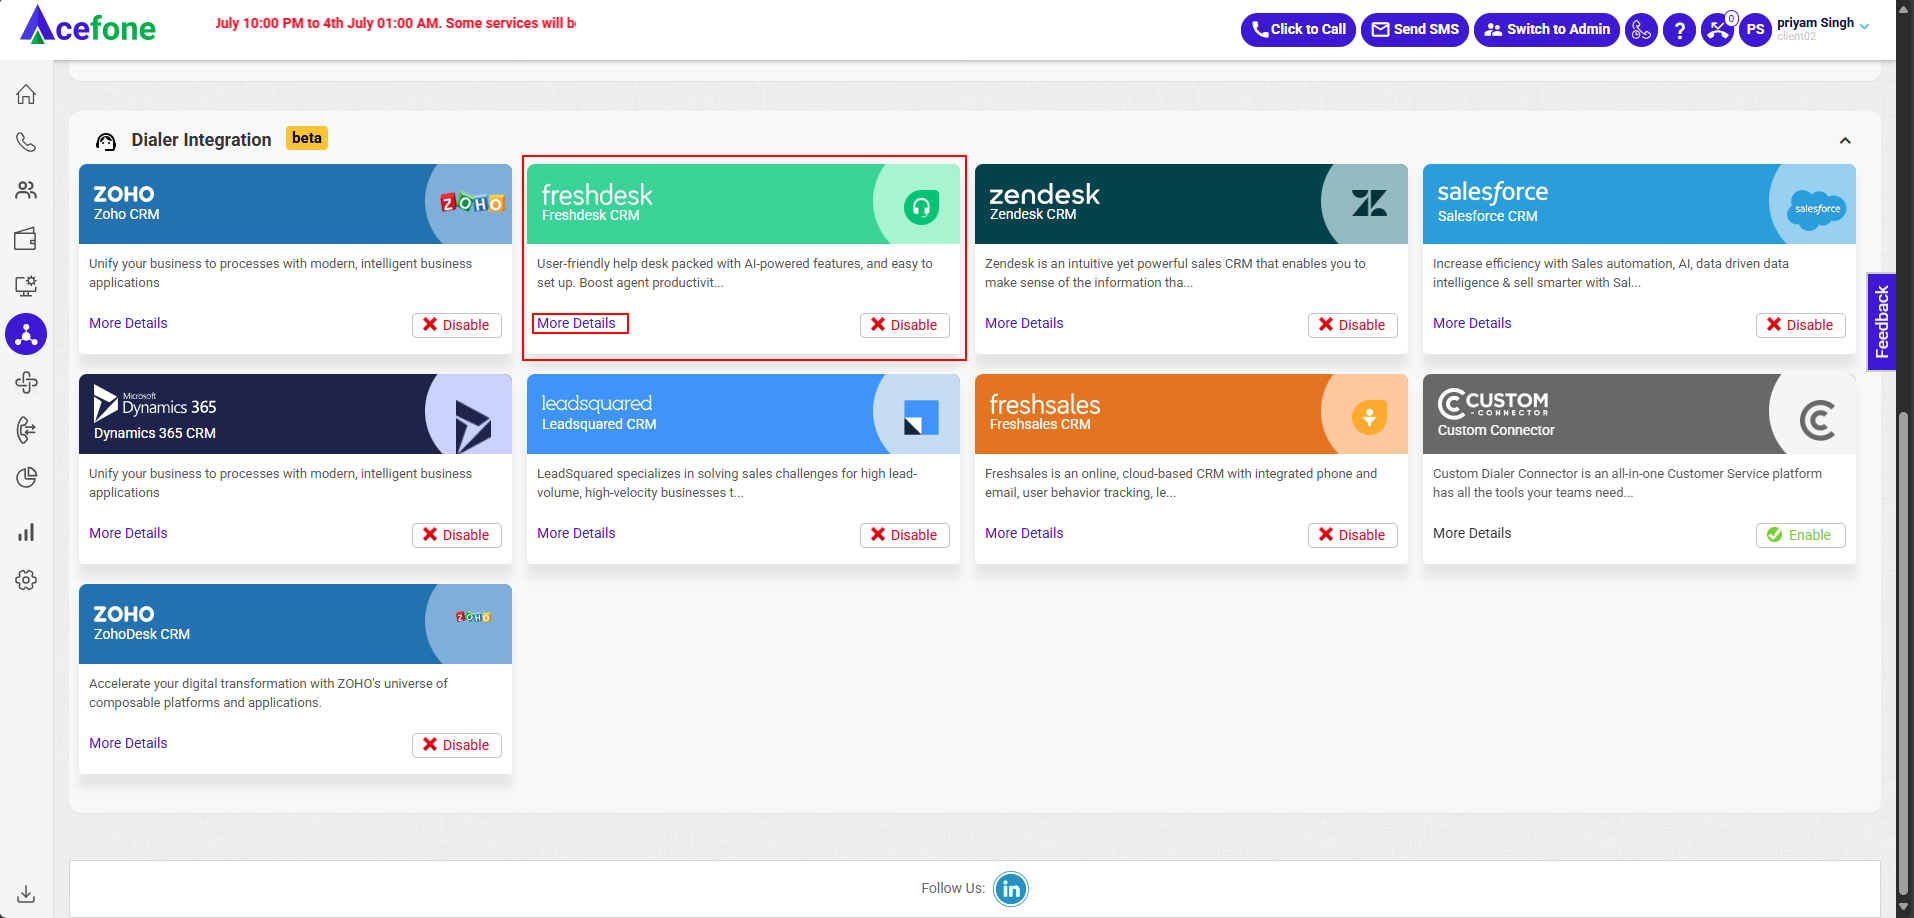Open the webphone icon in top bar
The width and height of the screenshot is (1914, 918).
[1641, 30]
